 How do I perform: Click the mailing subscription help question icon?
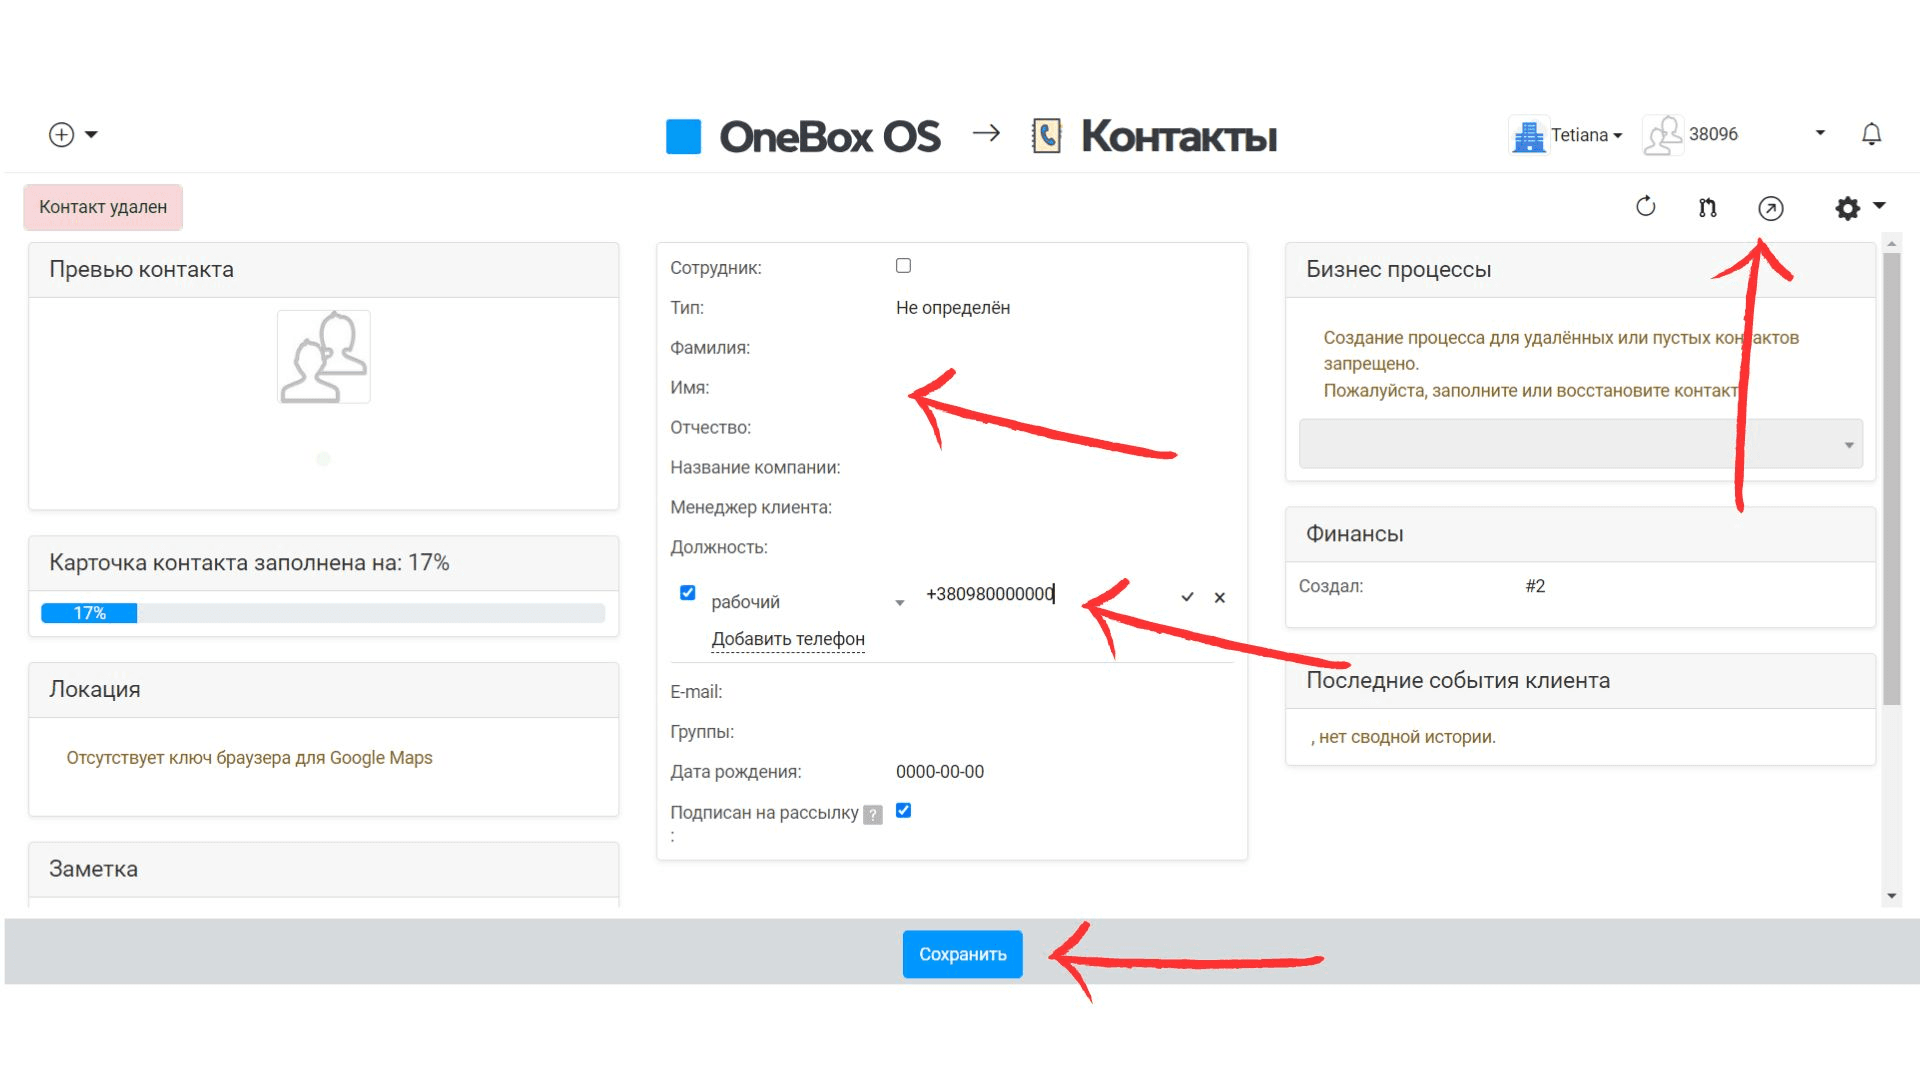tap(873, 814)
